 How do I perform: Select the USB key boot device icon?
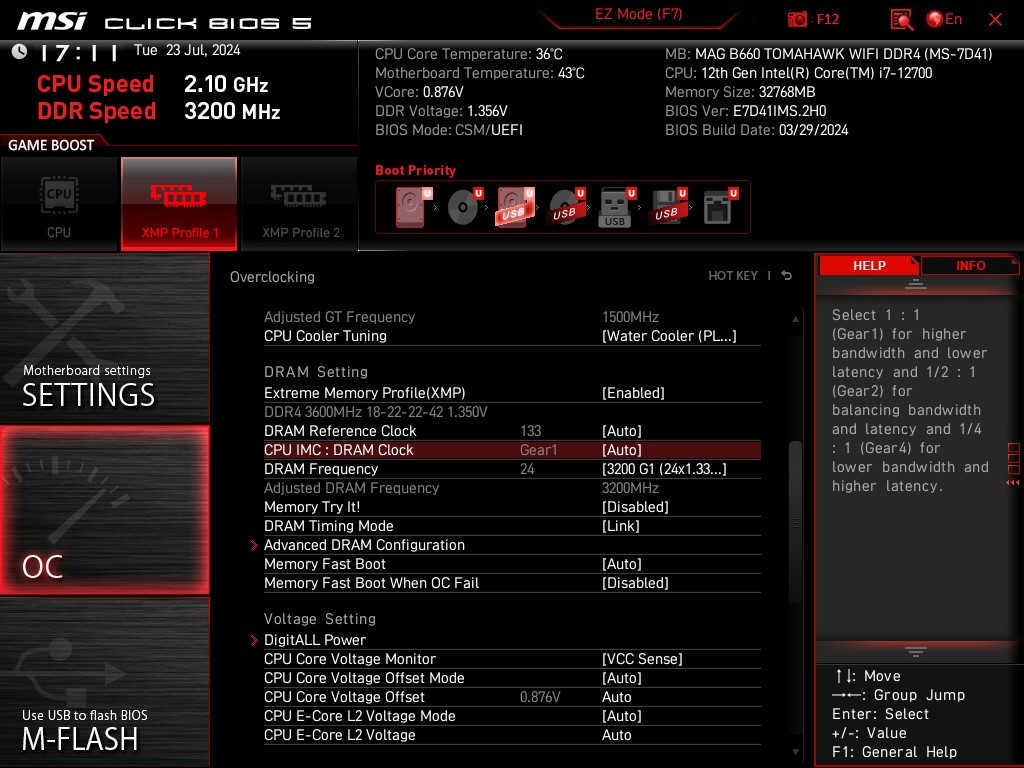click(x=616, y=207)
